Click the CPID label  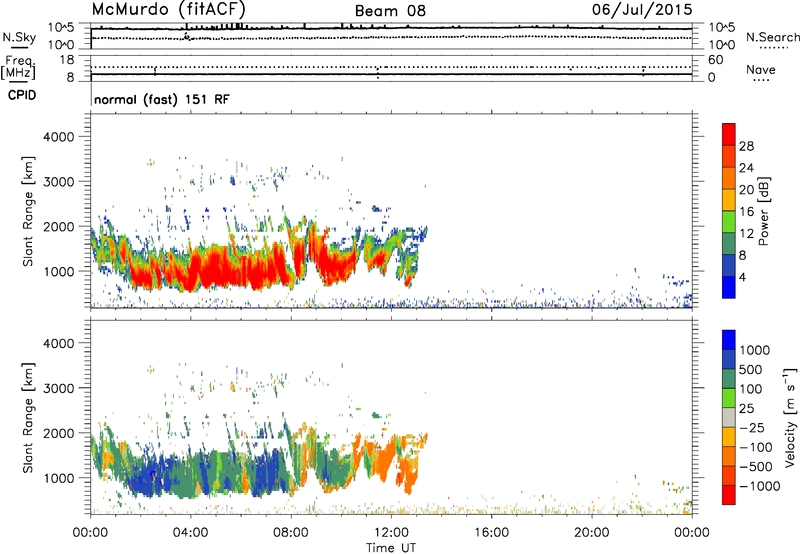[22, 95]
